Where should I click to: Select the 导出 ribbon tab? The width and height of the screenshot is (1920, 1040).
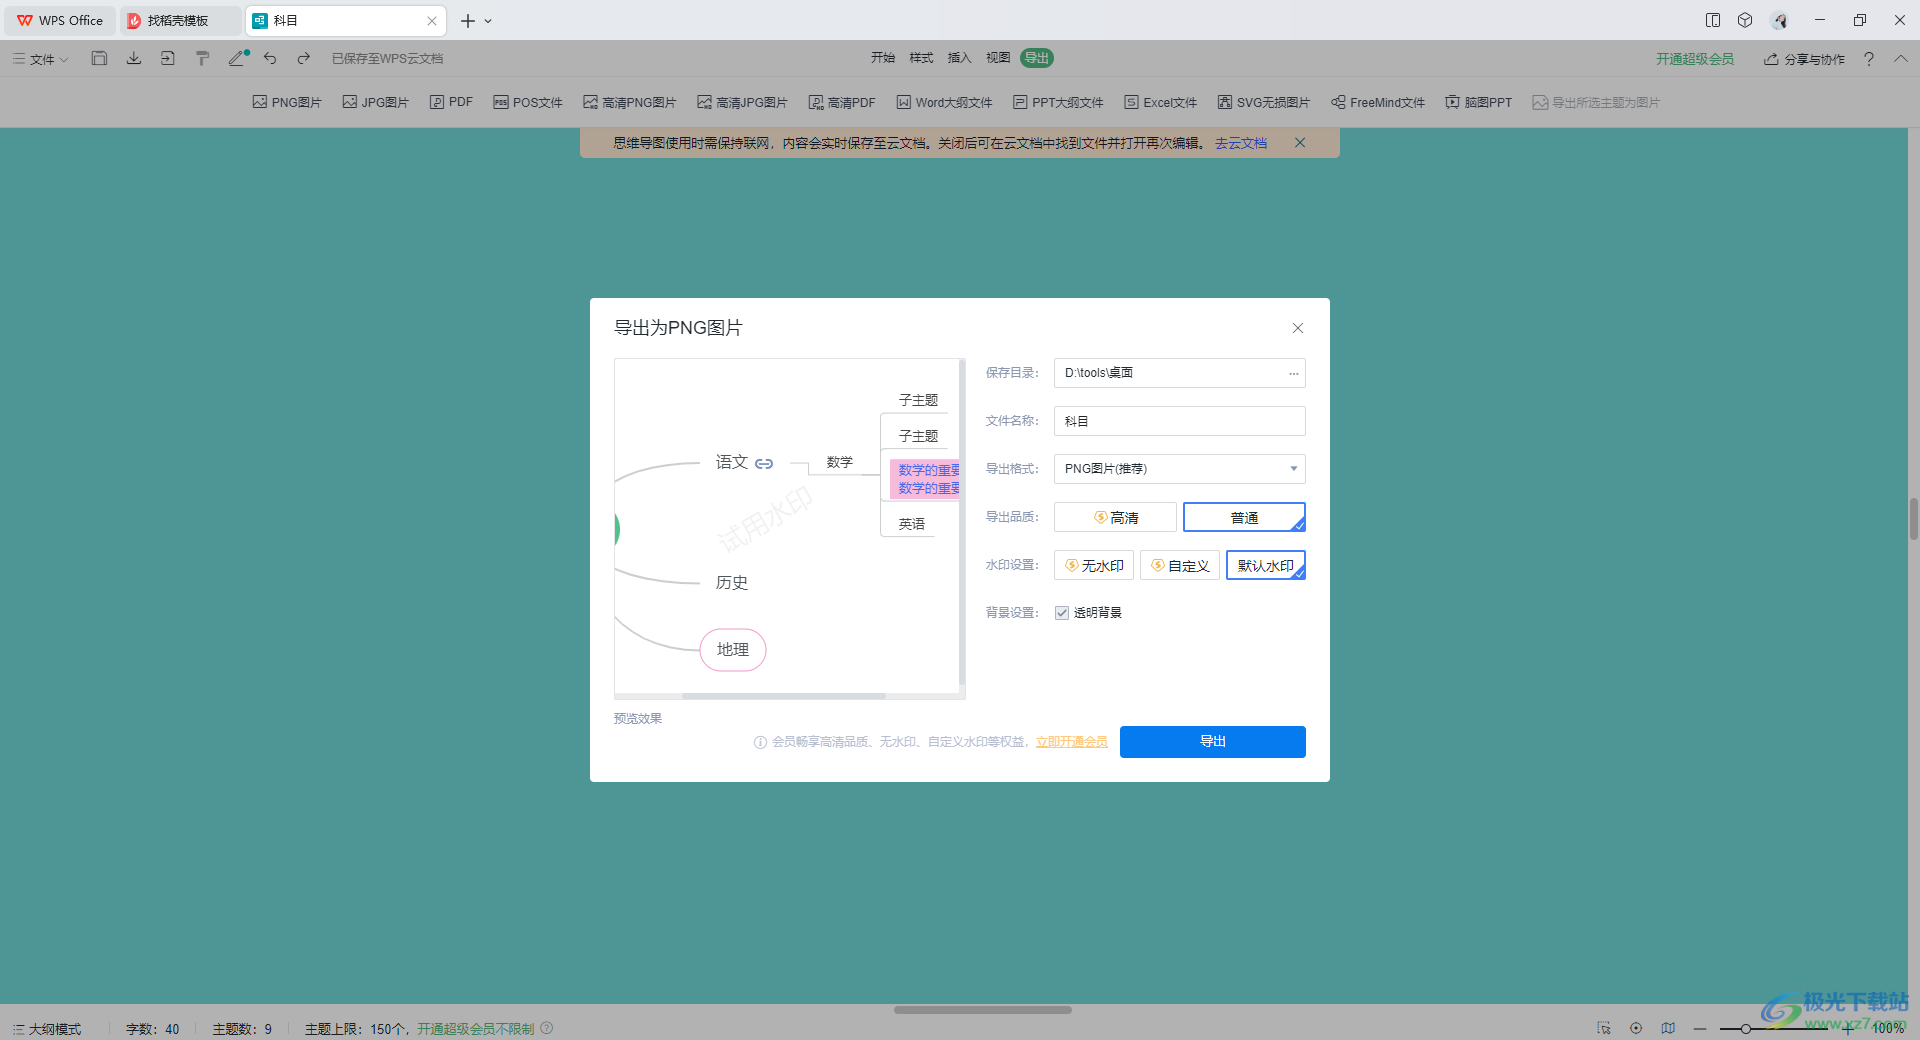[x=1037, y=58]
